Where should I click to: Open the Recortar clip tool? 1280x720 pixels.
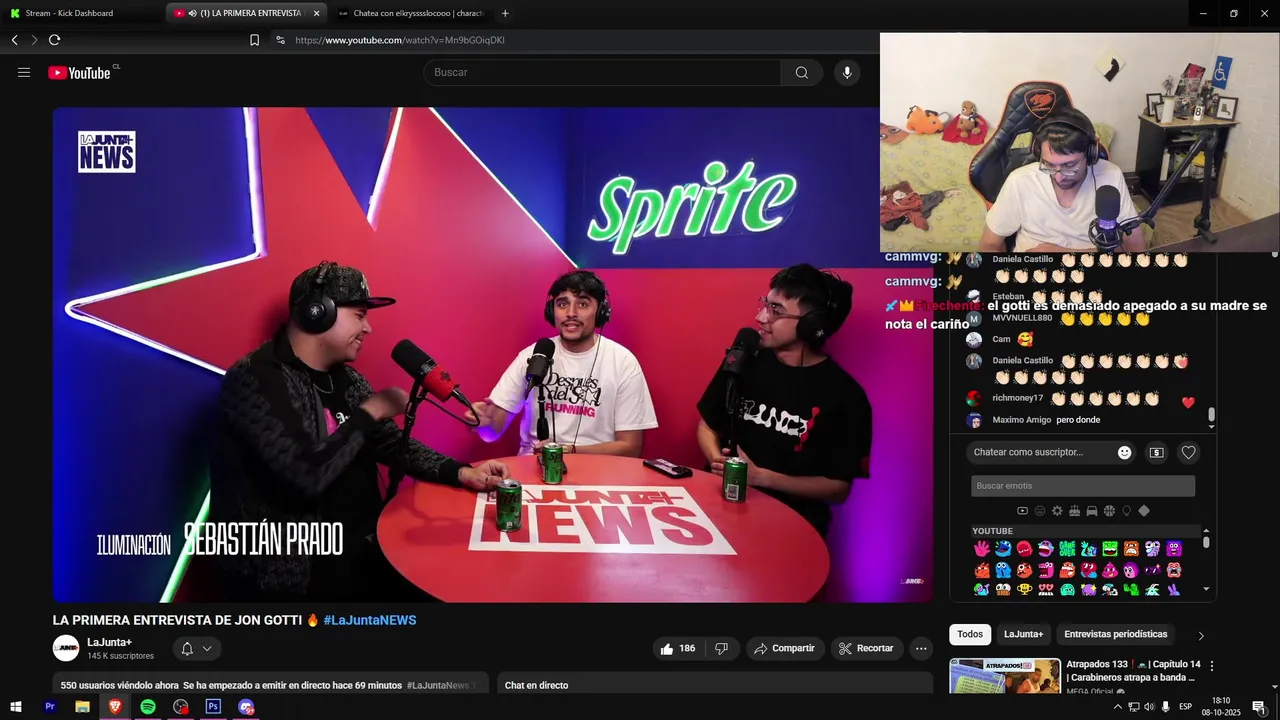pyautogui.click(x=867, y=648)
